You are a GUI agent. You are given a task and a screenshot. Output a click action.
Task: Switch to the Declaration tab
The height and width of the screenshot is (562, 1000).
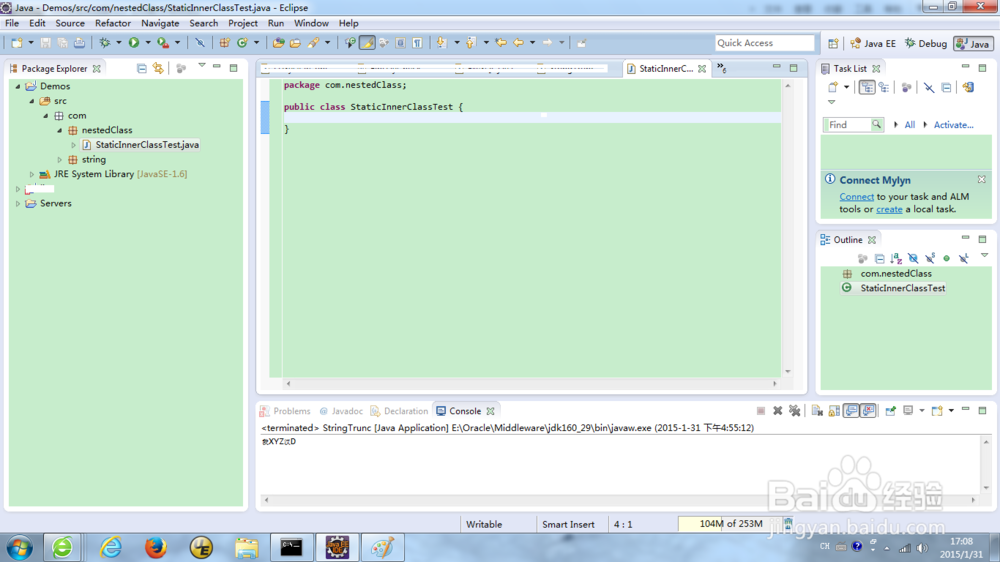click(x=399, y=411)
